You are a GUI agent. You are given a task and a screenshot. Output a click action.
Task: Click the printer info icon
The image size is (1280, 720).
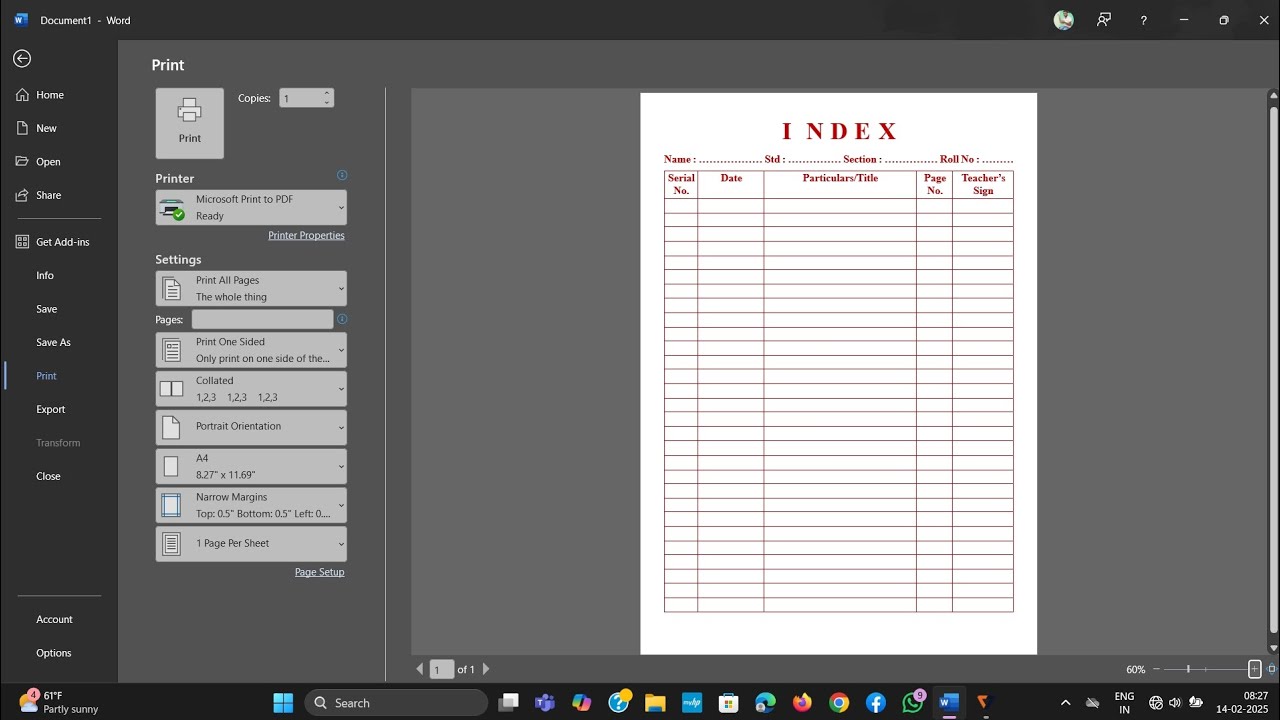coord(342,175)
